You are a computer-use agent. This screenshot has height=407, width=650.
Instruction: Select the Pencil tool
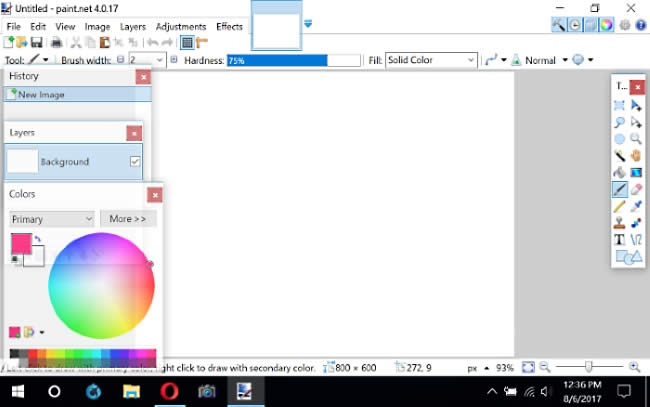coord(619,206)
